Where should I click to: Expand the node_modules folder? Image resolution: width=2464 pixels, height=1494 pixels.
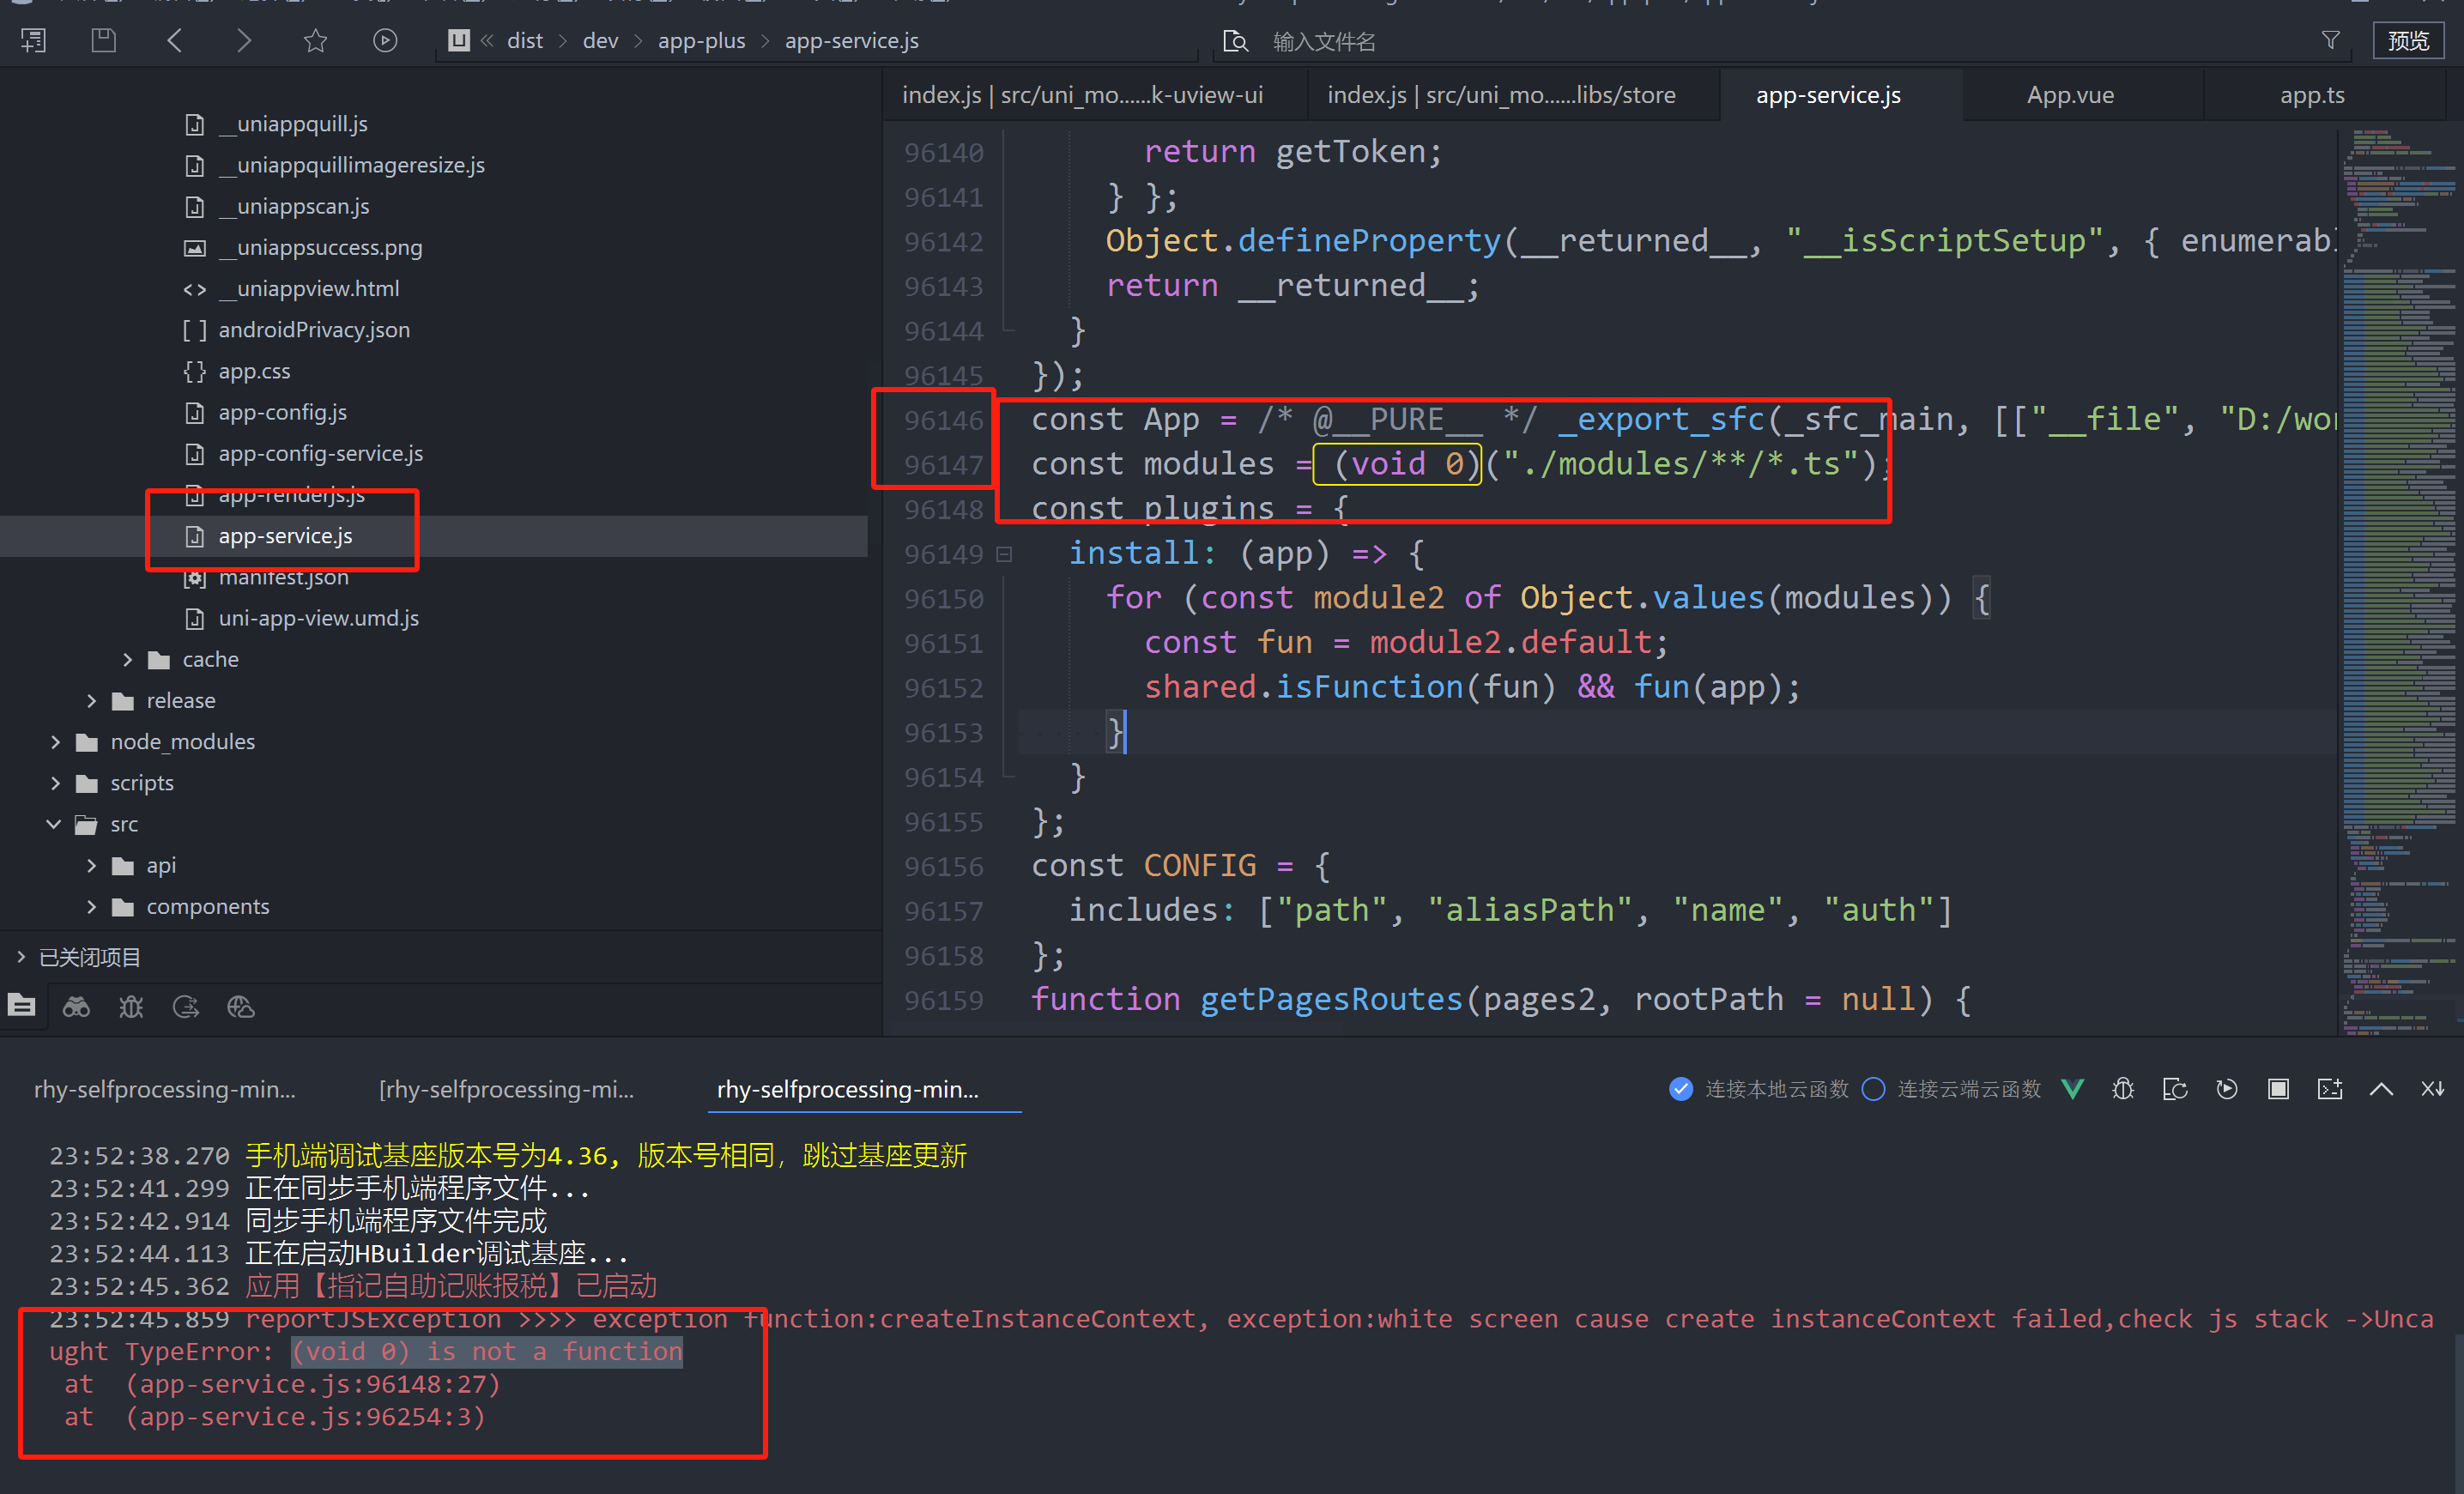click(x=56, y=742)
